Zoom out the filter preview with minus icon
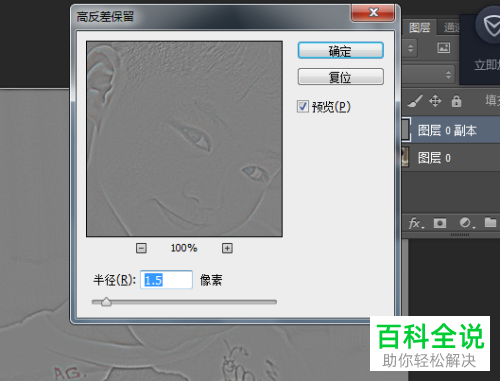 click(141, 248)
